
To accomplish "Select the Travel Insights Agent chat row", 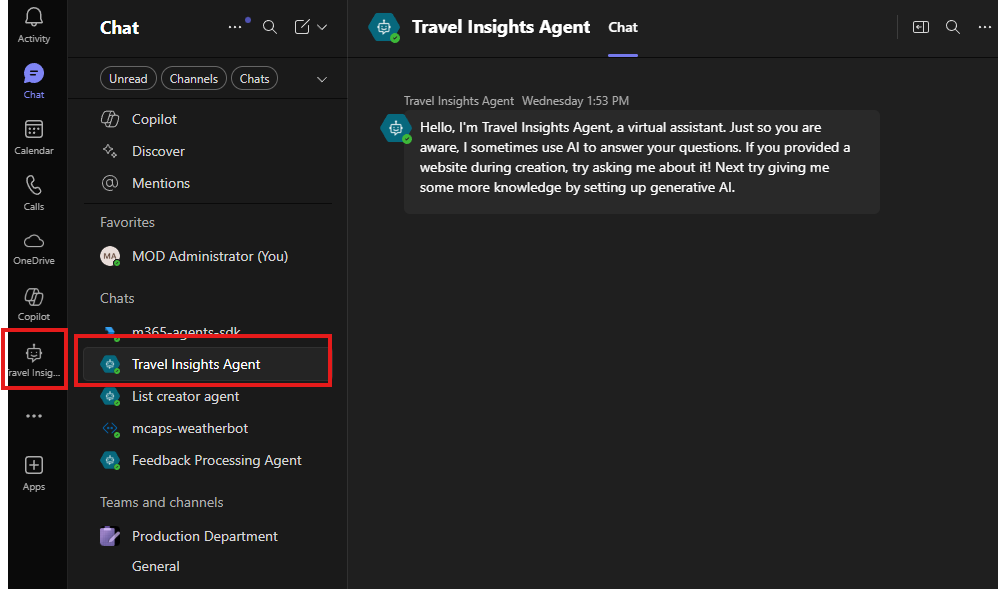I will click(x=208, y=364).
